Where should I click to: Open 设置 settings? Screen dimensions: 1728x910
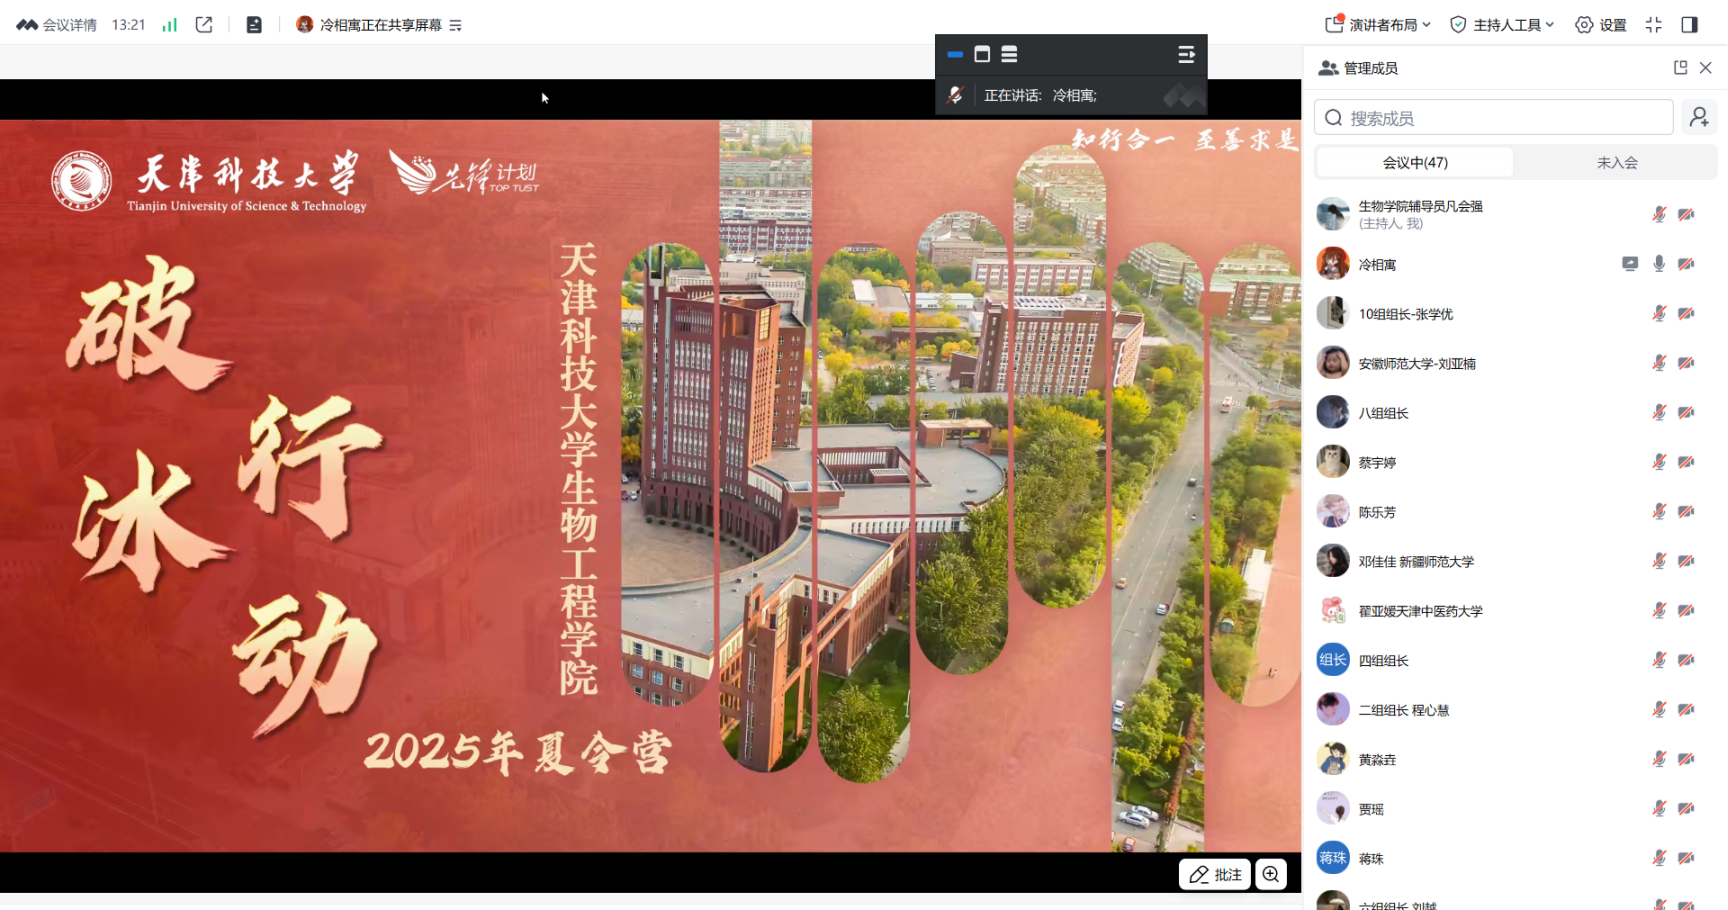pyautogui.click(x=1601, y=25)
